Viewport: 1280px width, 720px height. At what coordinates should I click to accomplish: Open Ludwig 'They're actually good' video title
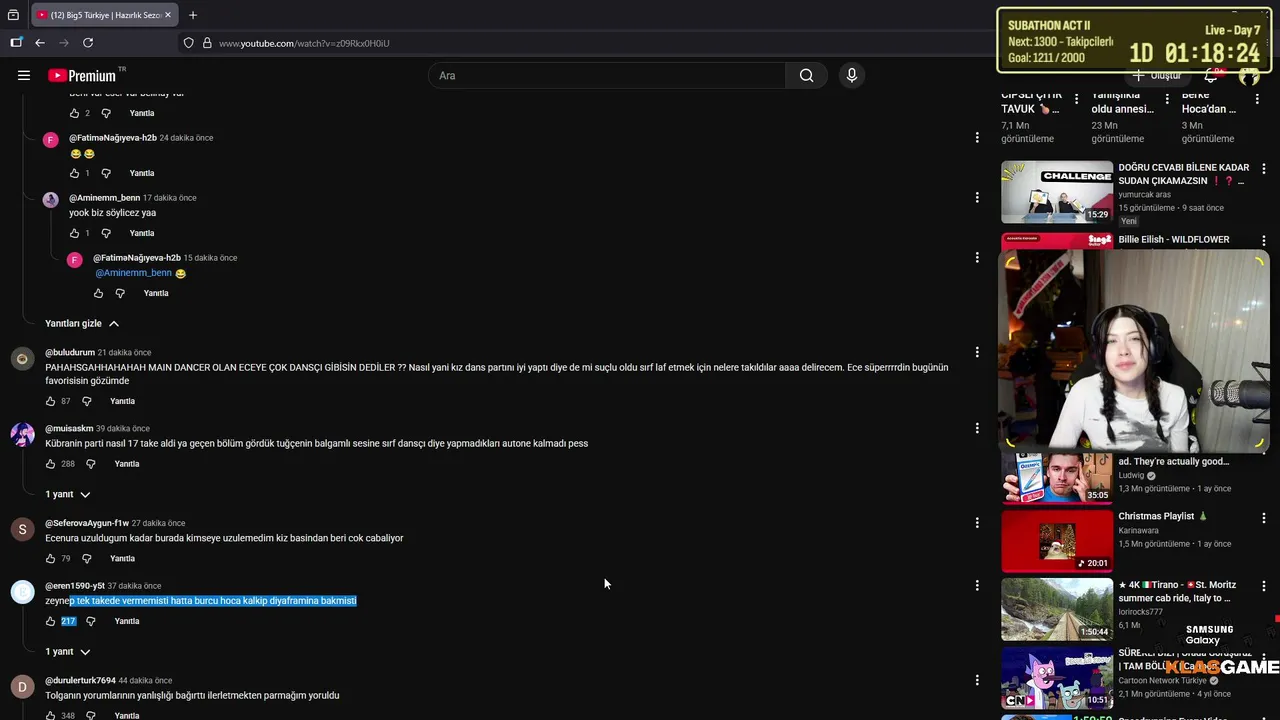(1173, 462)
